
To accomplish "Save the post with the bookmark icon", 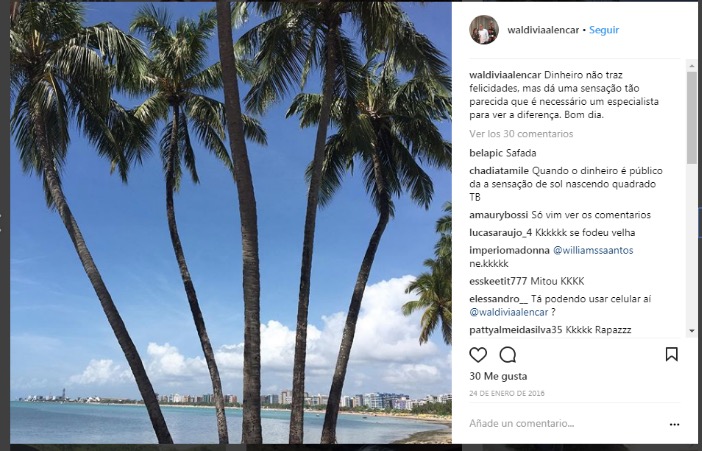I will click(x=672, y=354).
